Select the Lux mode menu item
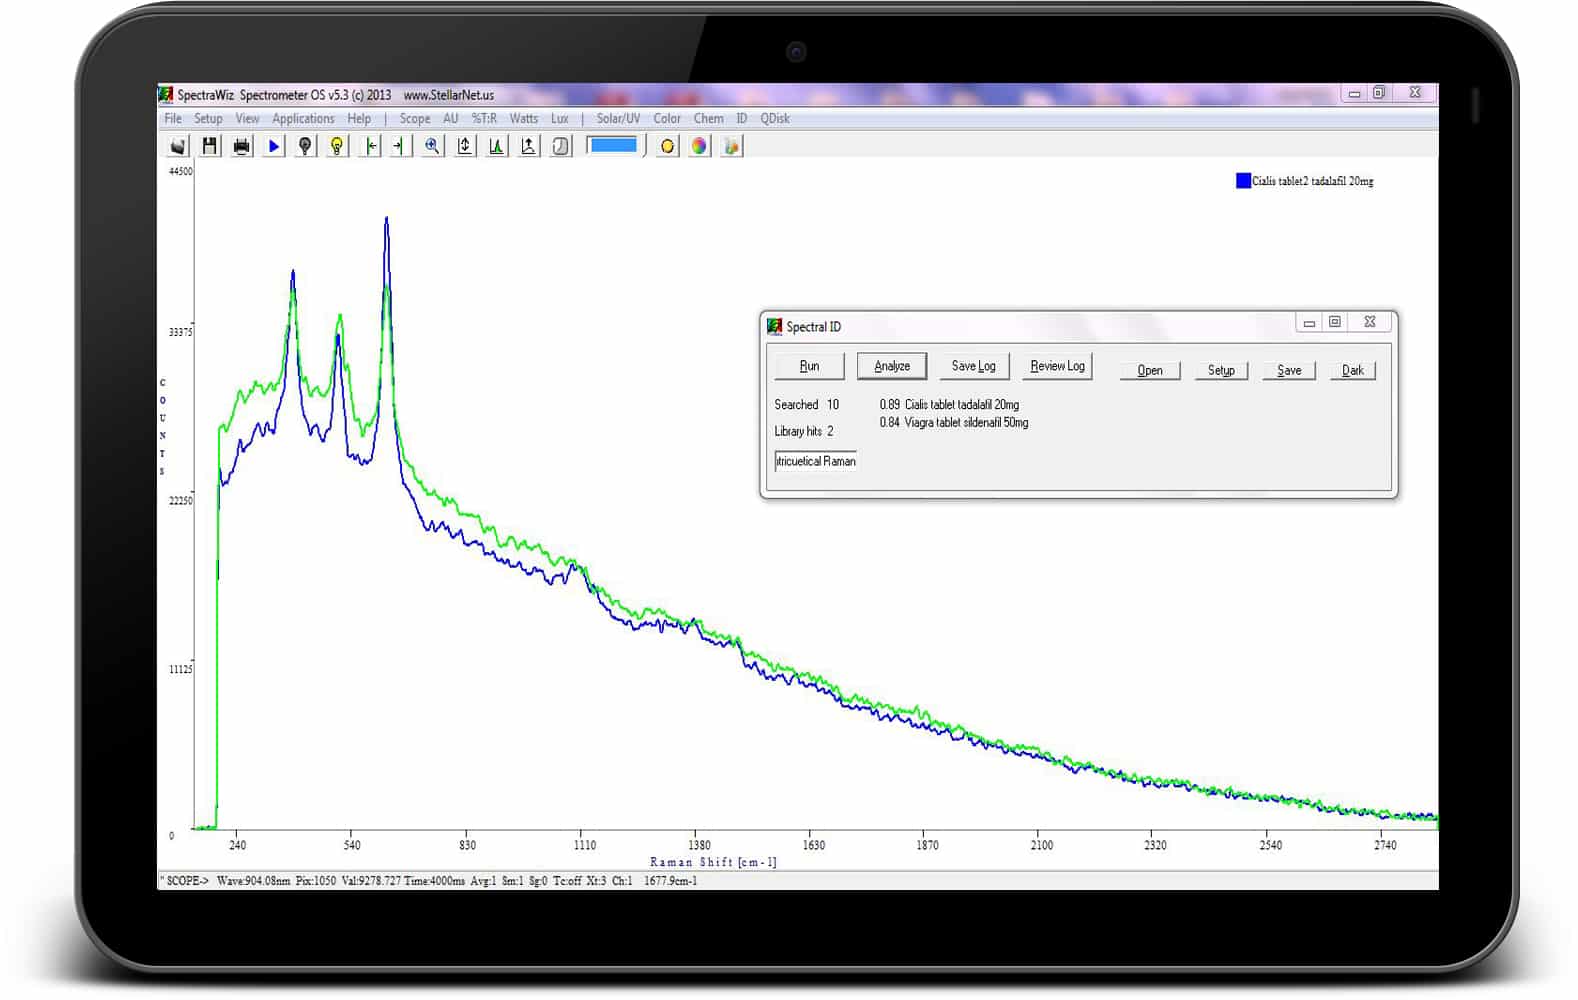Image resolution: width=1578 pixels, height=1000 pixels. coord(560,118)
